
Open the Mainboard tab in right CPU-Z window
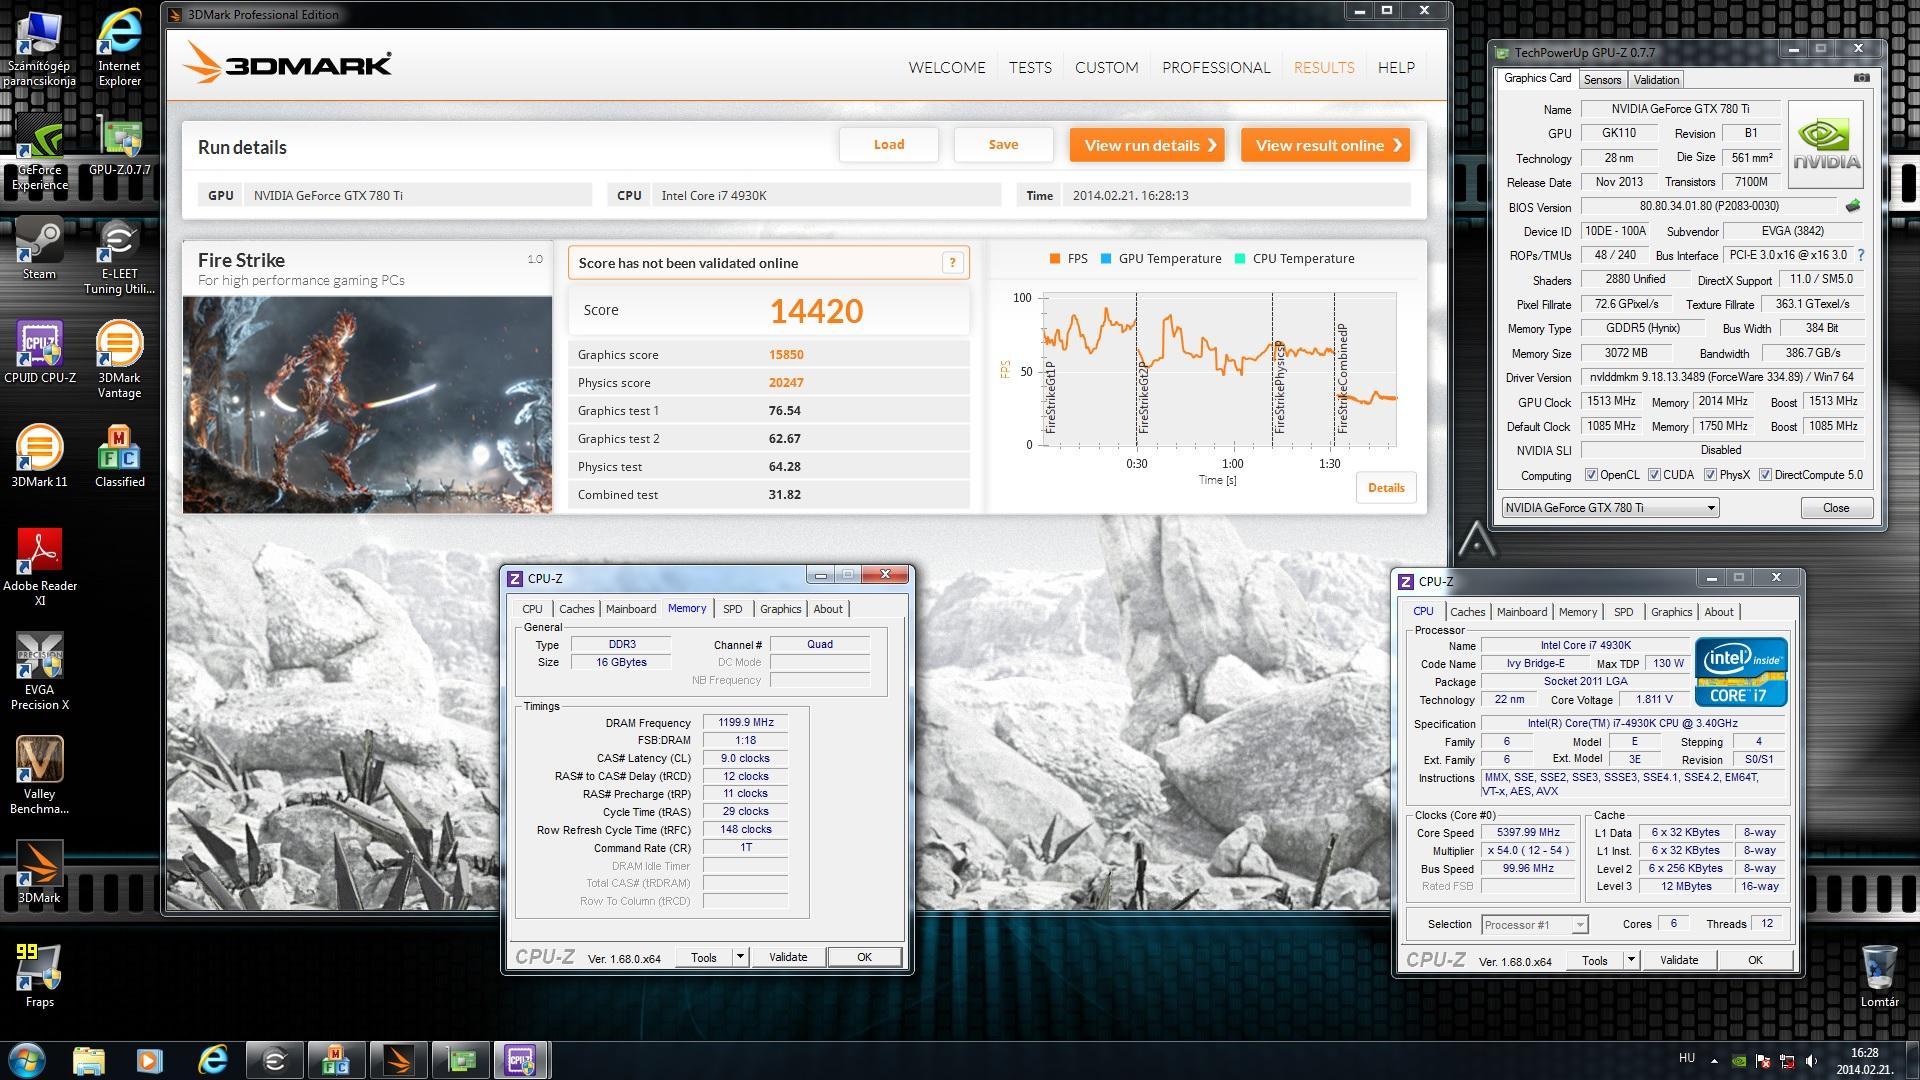pyautogui.click(x=1522, y=612)
